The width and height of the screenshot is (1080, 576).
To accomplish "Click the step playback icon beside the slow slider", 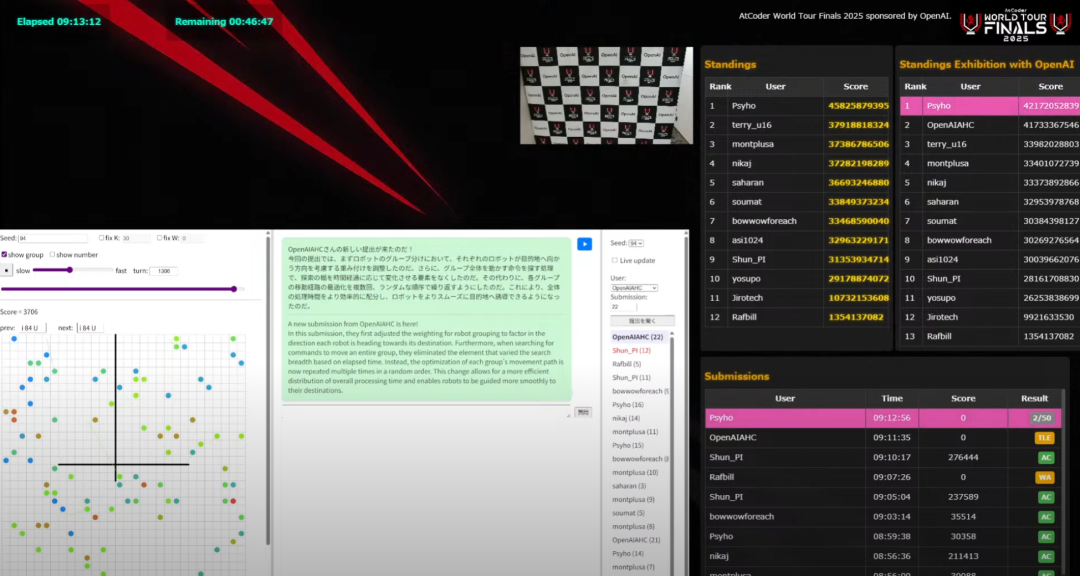I will tap(7, 269).
